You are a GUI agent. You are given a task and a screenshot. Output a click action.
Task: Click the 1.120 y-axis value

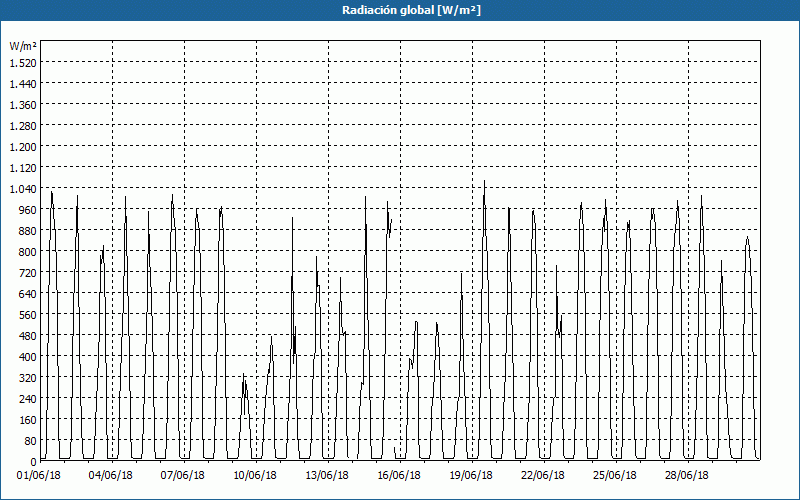pyautogui.click(x=23, y=168)
